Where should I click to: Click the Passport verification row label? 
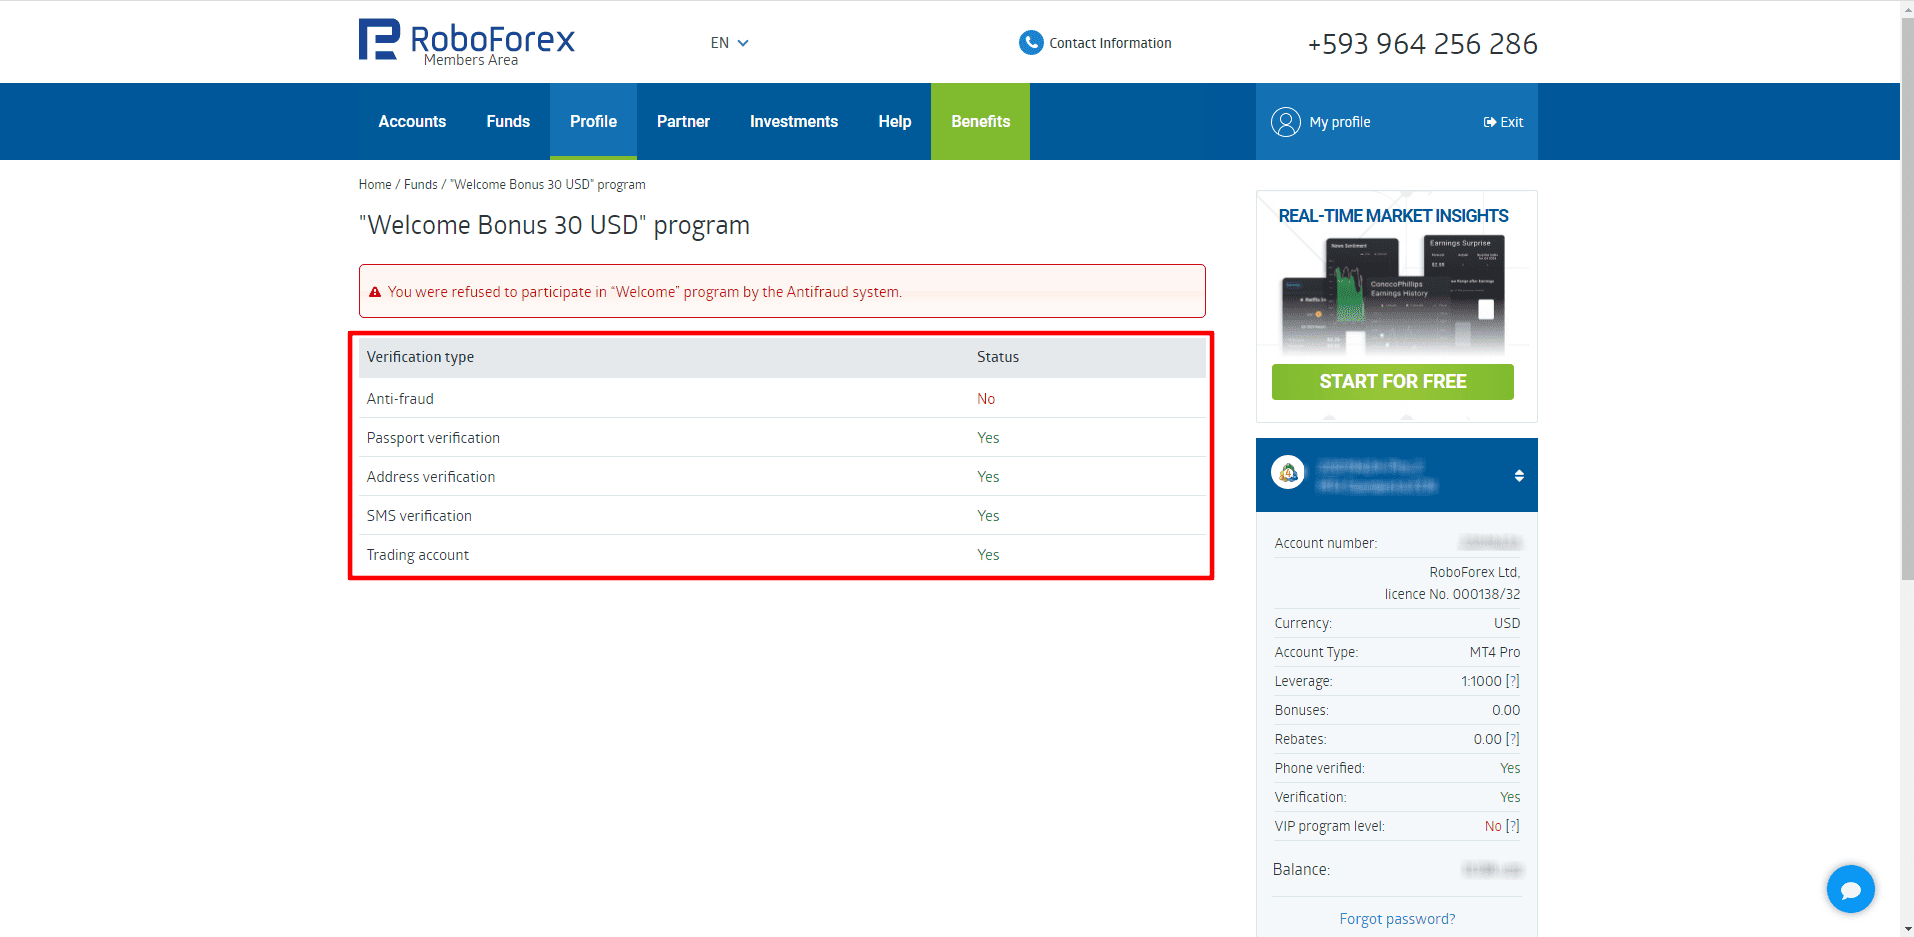coord(433,438)
